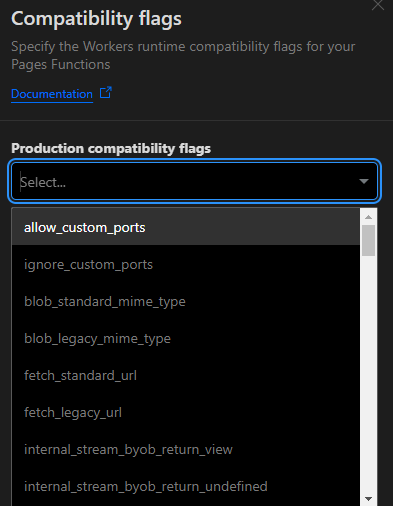Click the scrollbar up arrow
Image resolution: width=393 pixels, height=506 pixels.
tap(368, 217)
